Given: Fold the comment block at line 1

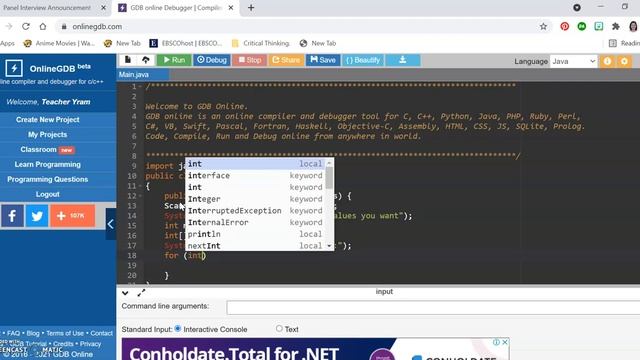Looking at the screenshot, I should (140, 87).
